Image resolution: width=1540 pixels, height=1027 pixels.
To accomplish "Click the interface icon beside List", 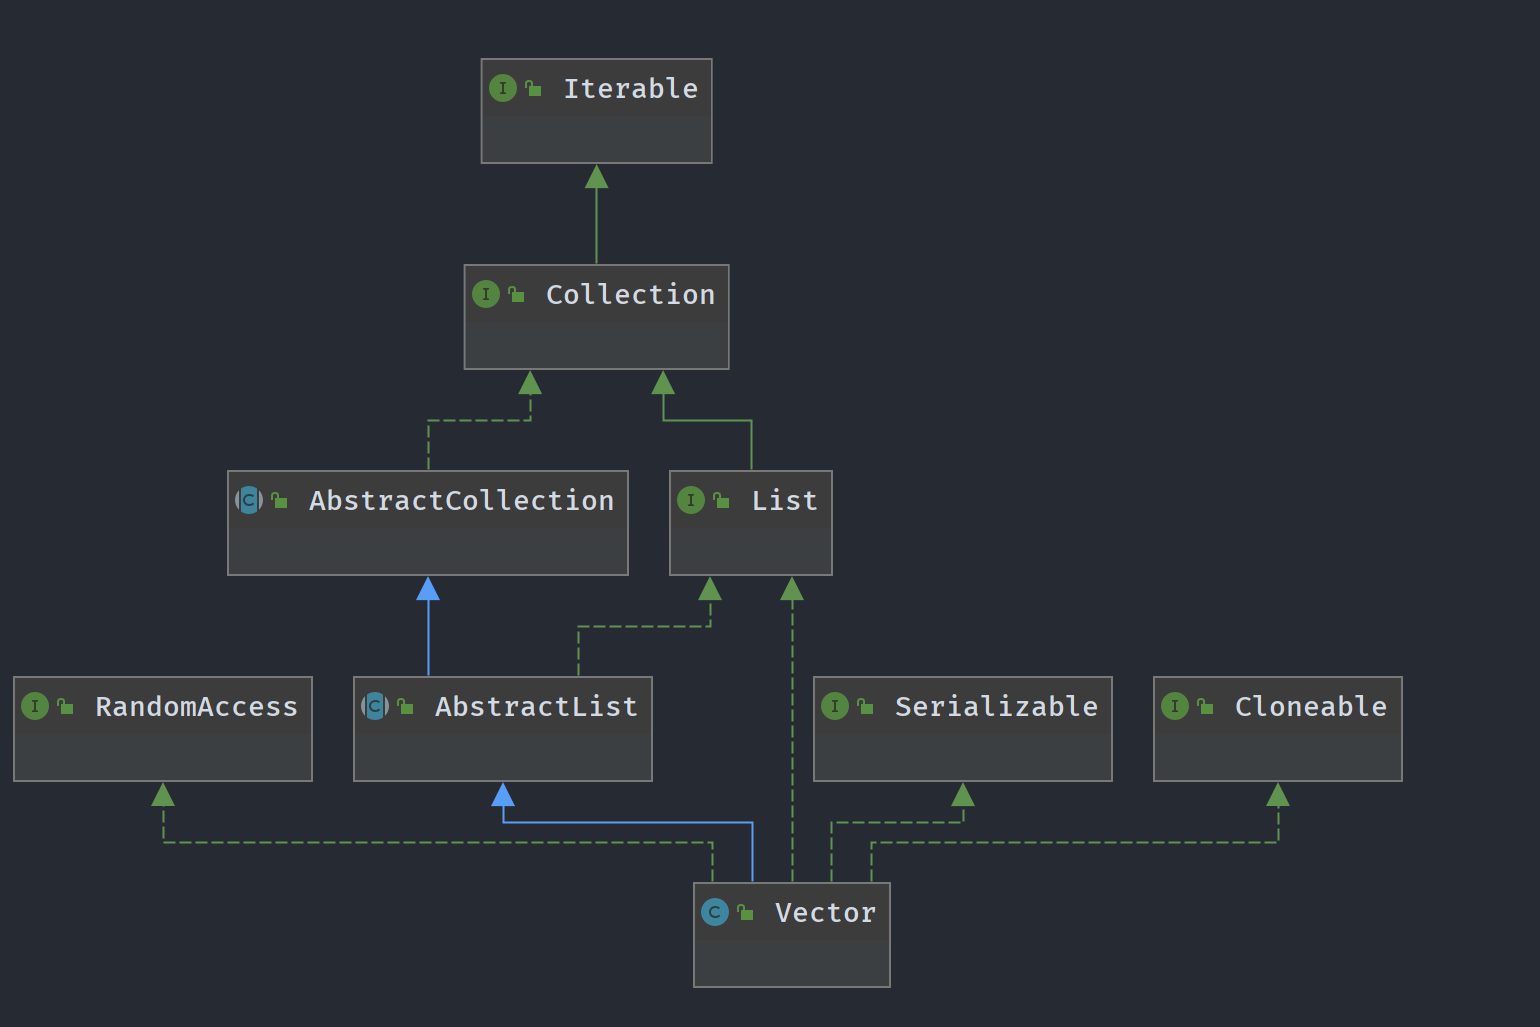I will 691,500.
